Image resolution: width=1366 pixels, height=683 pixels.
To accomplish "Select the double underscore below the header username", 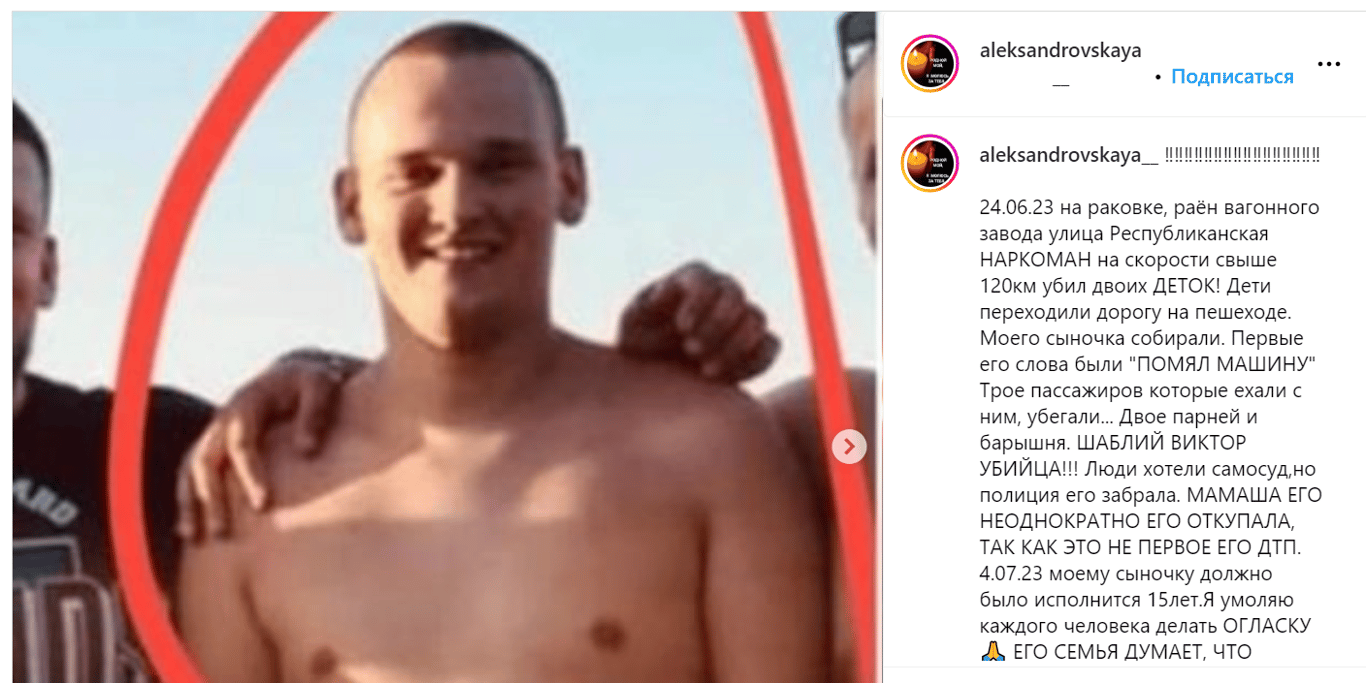I will 1061,84.
